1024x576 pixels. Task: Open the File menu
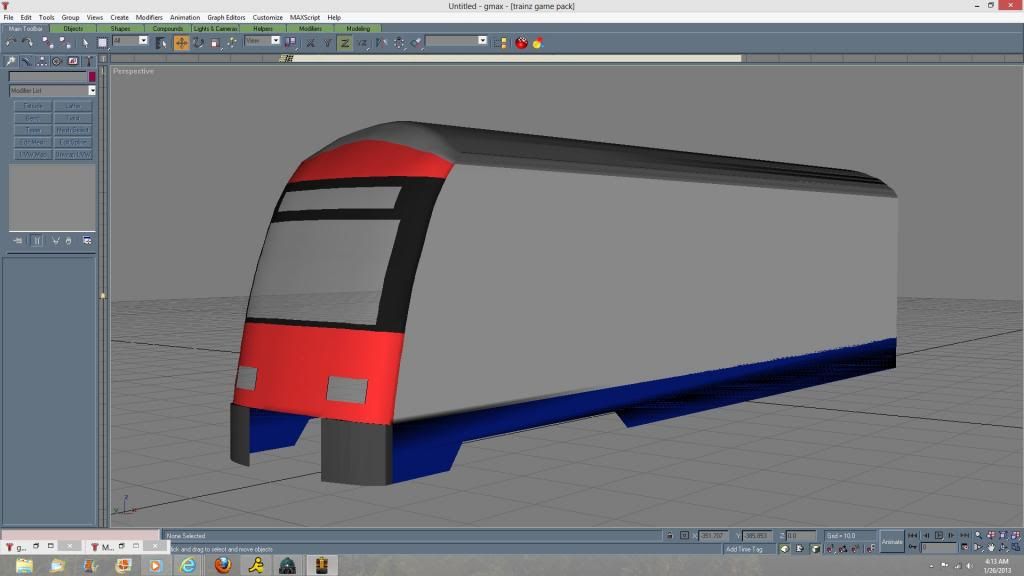coord(8,18)
